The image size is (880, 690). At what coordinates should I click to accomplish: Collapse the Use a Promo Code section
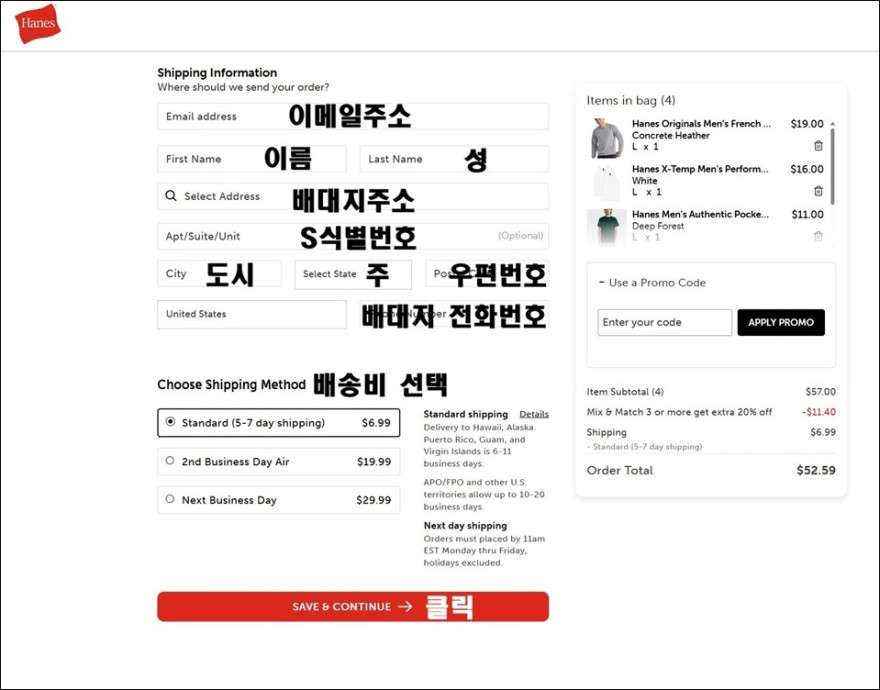click(x=652, y=282)
